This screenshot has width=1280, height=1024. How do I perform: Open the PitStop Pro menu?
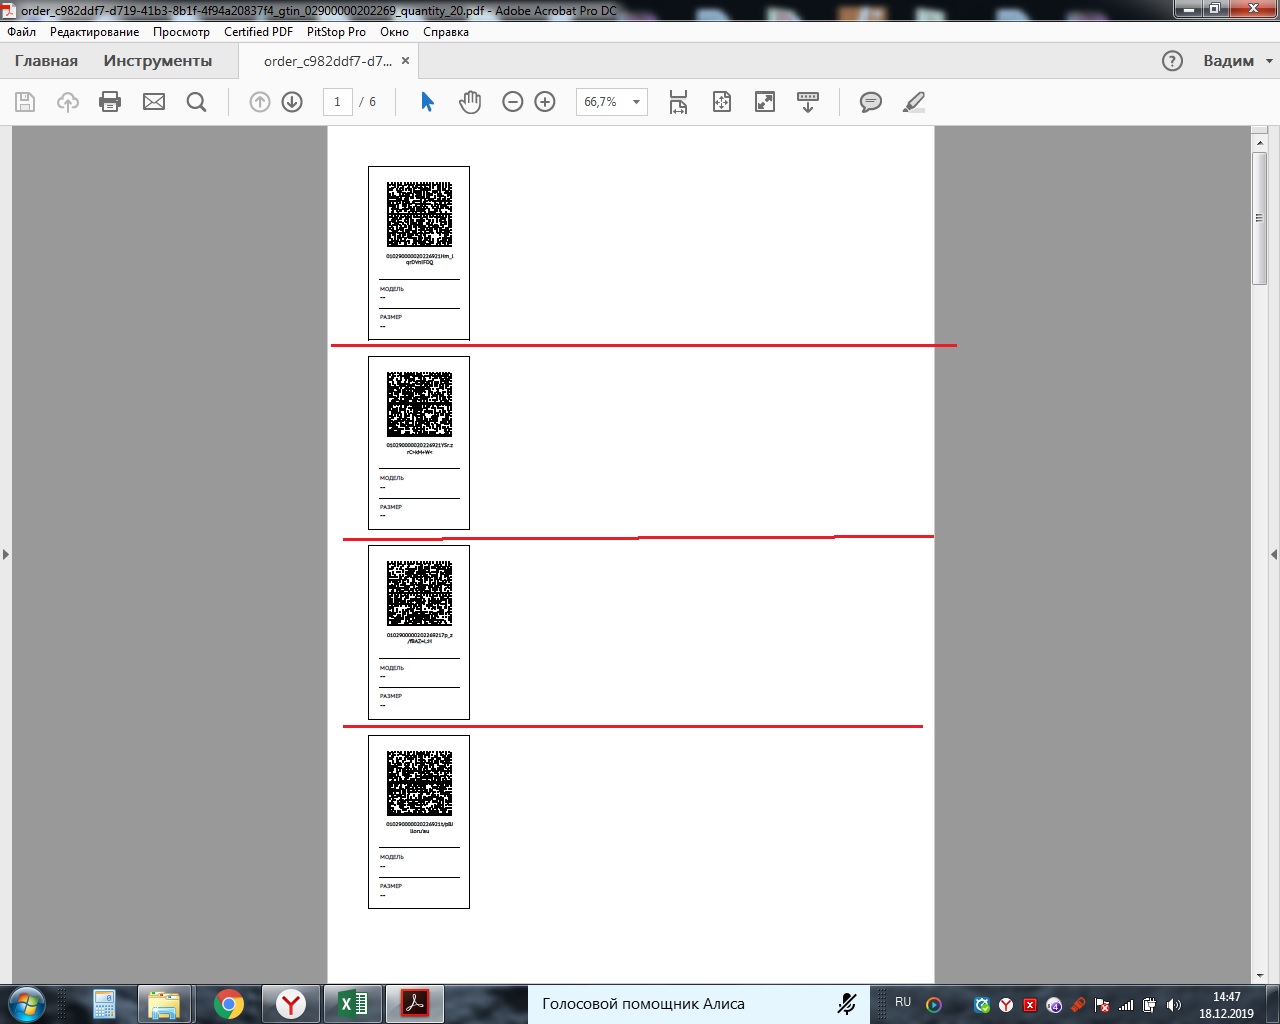click(336, 32)
